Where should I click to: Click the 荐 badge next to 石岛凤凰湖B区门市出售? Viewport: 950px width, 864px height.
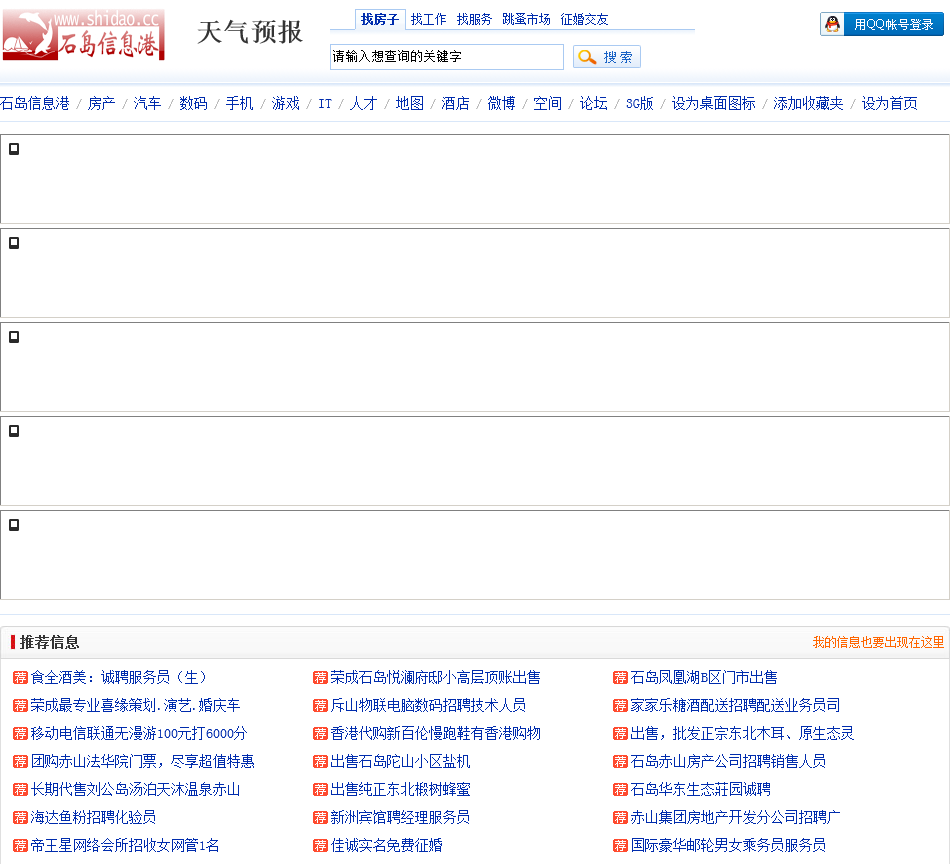click(x=620, y=678)
